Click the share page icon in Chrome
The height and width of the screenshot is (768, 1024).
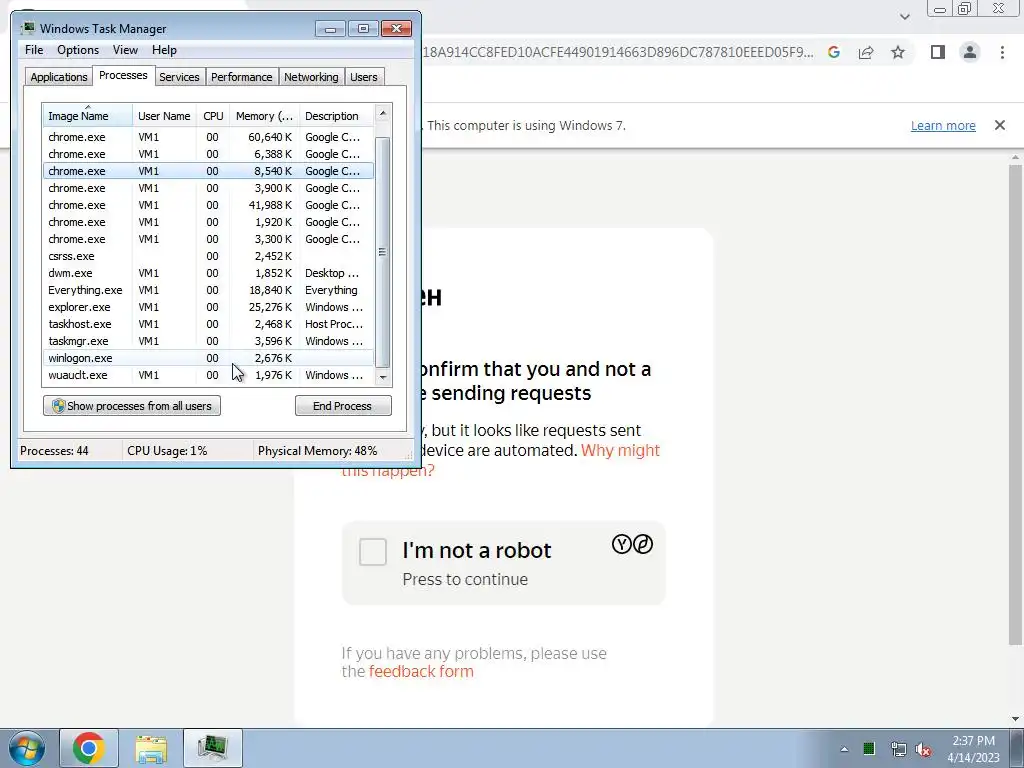coord(866,52)
